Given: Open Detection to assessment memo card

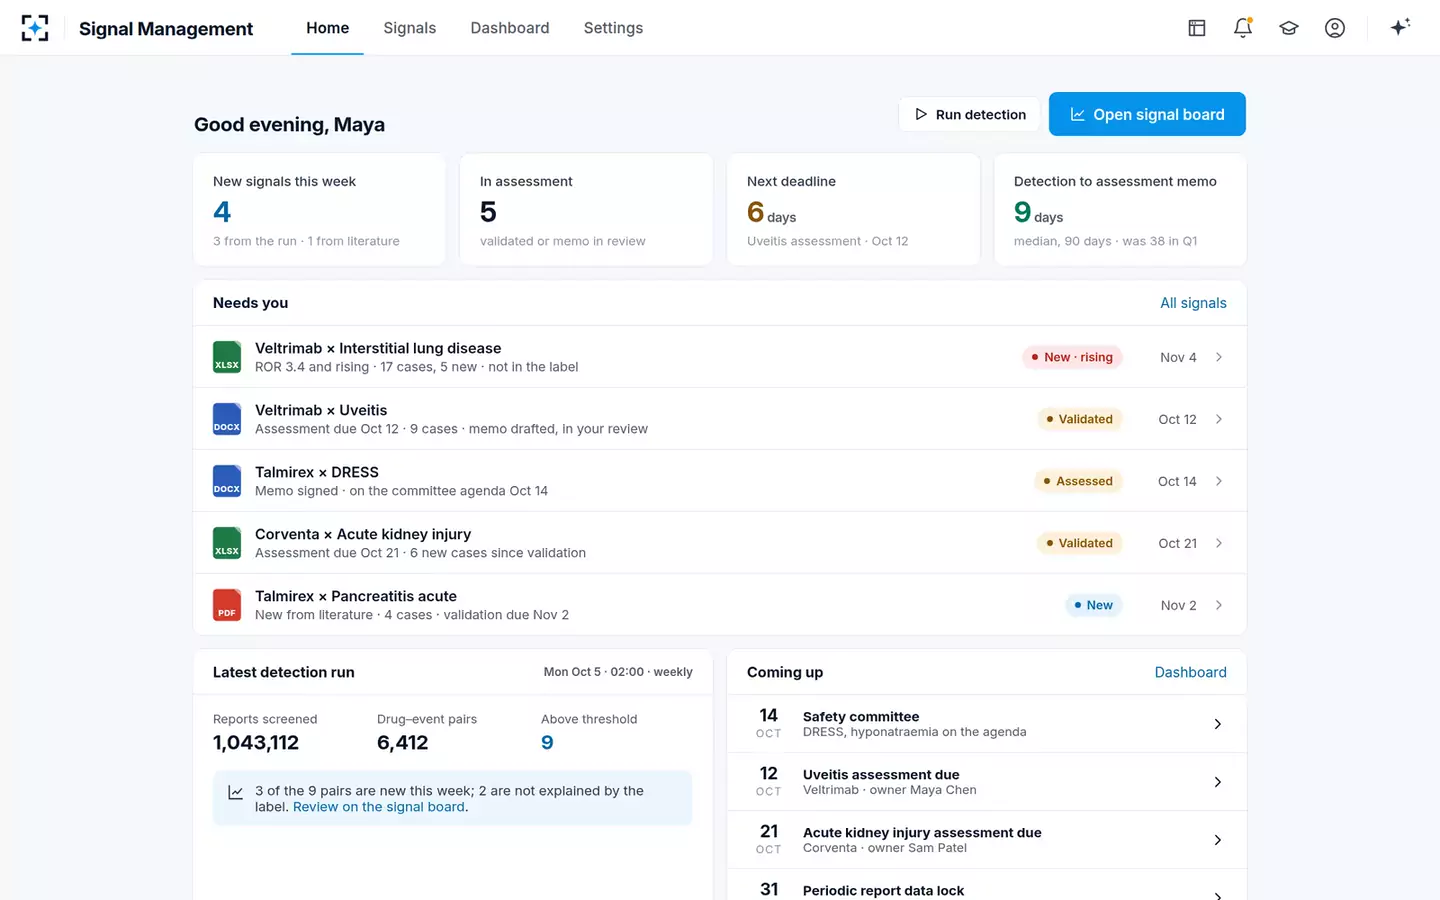Looking at the screenshot, I should pos(1120,209).
